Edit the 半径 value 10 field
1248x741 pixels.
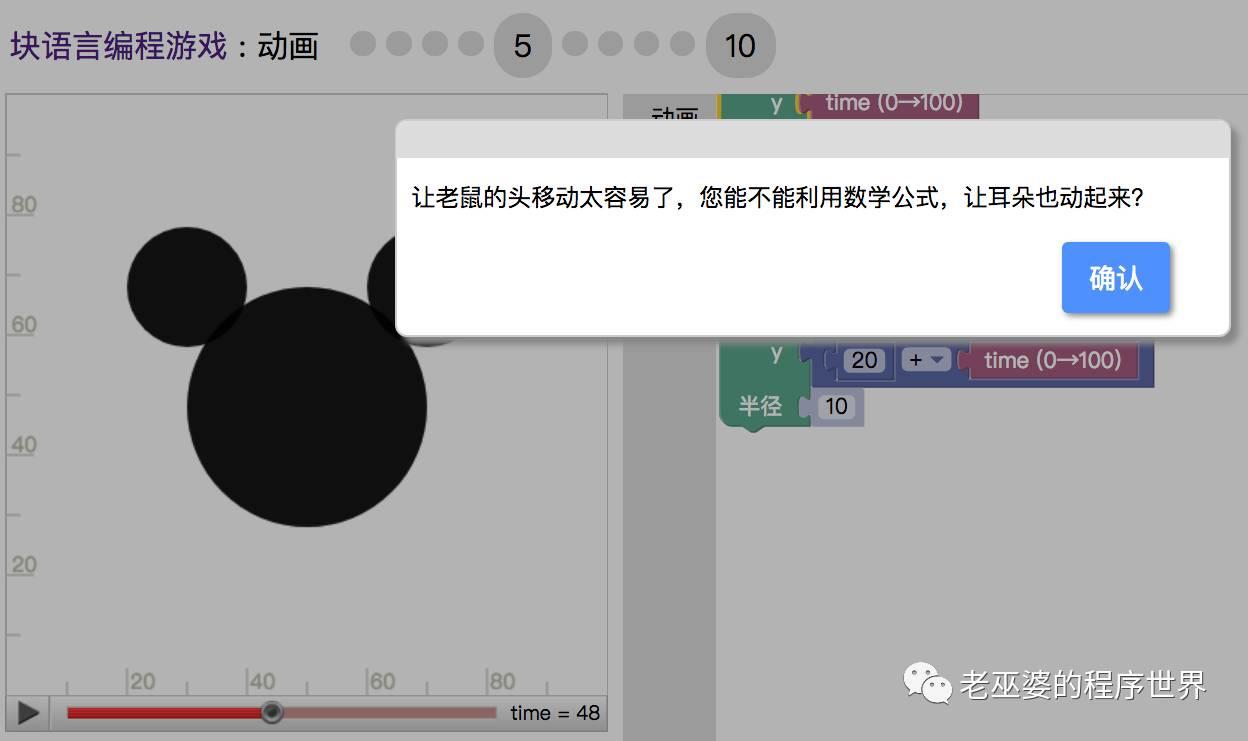(836, 406)
